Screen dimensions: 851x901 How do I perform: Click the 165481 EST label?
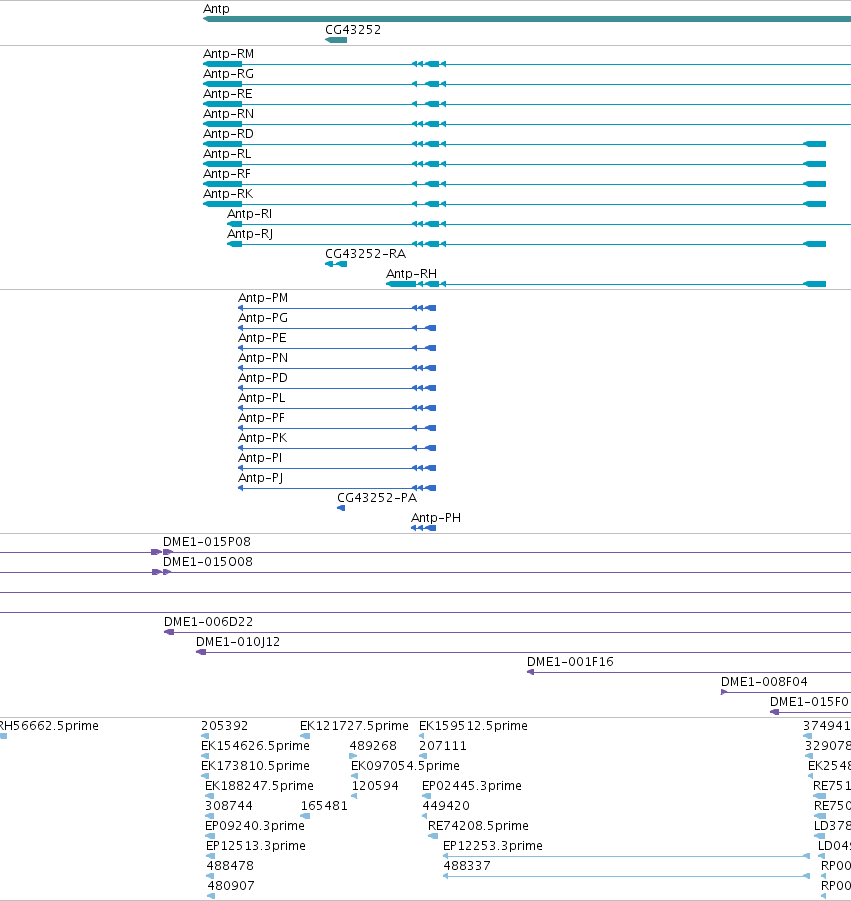point(324,806)
